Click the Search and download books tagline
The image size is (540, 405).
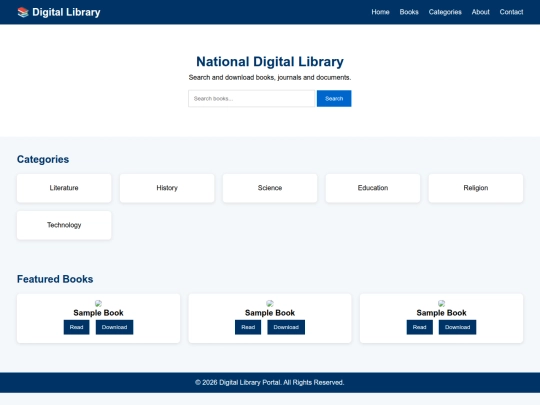[270, 77]
